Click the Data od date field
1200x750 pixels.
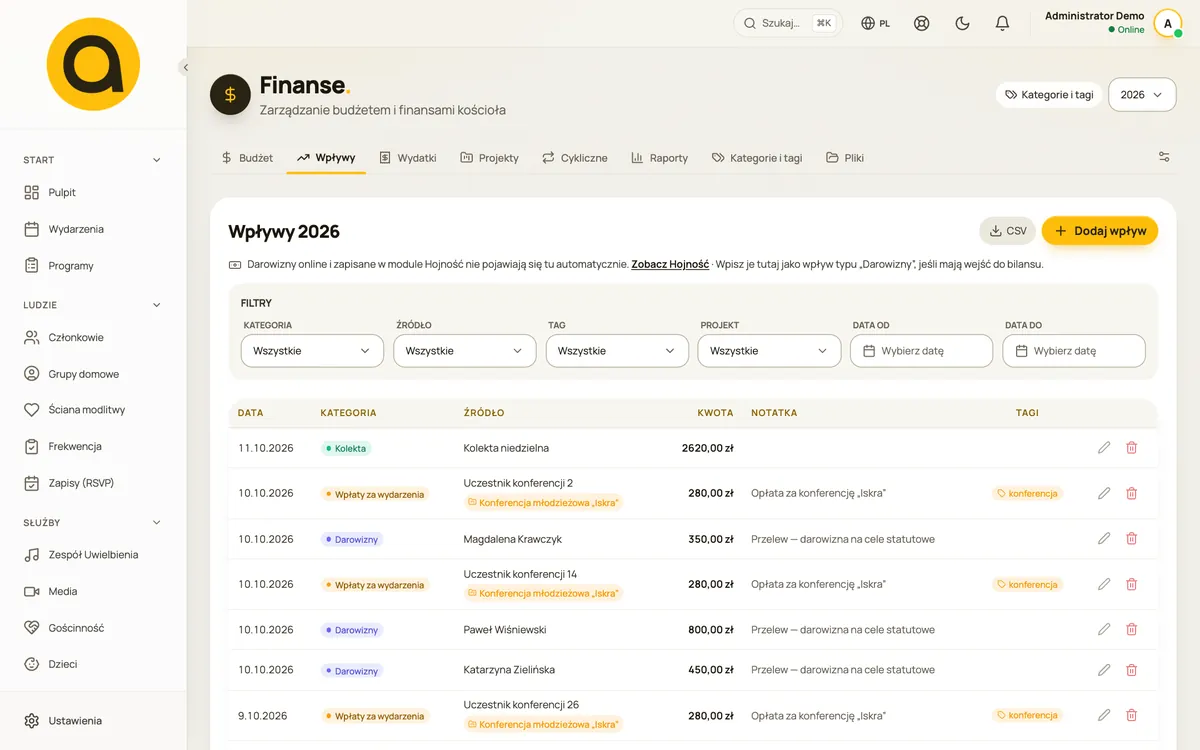coord(921,351)
